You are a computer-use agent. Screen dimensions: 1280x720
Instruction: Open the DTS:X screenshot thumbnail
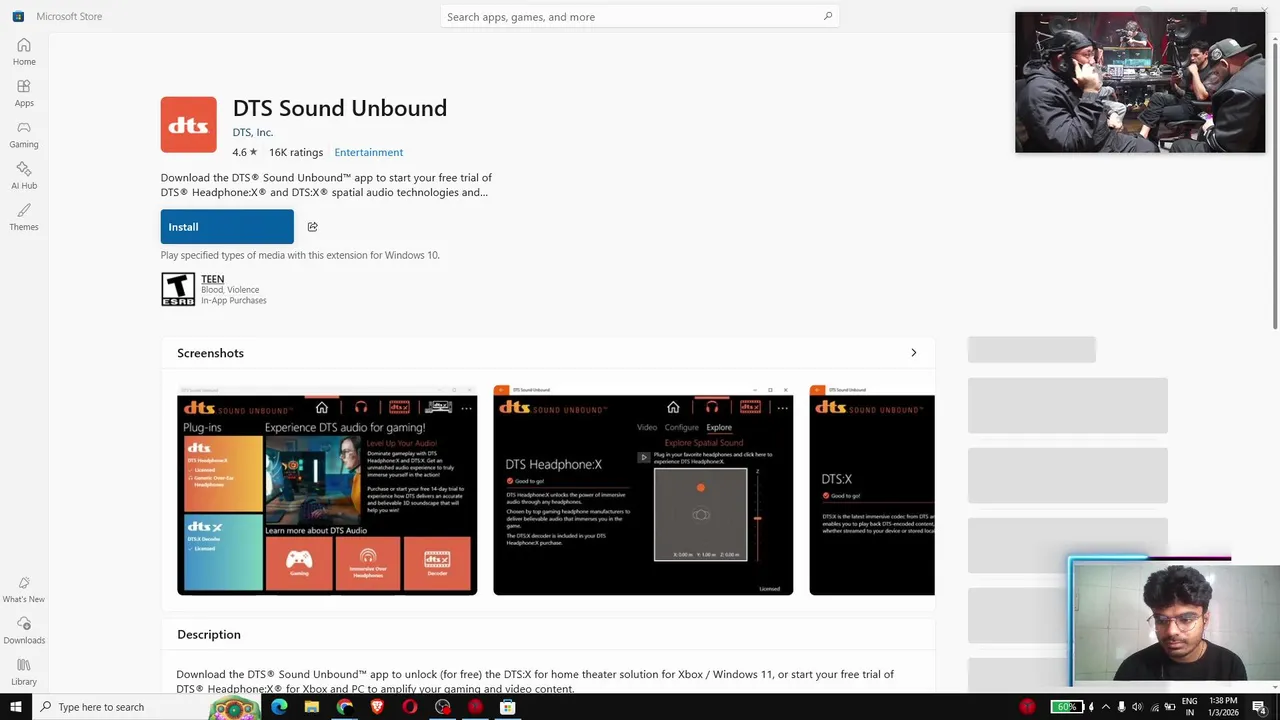click(x=872, y=490)
